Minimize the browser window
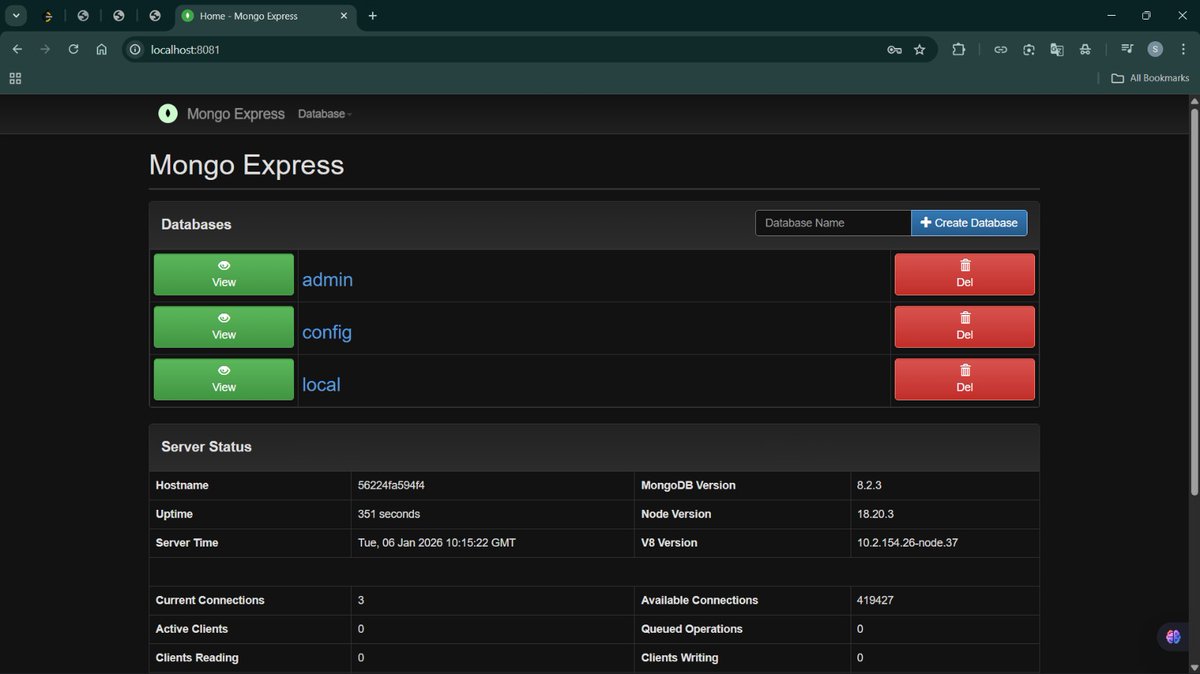 pos(1111,16)
